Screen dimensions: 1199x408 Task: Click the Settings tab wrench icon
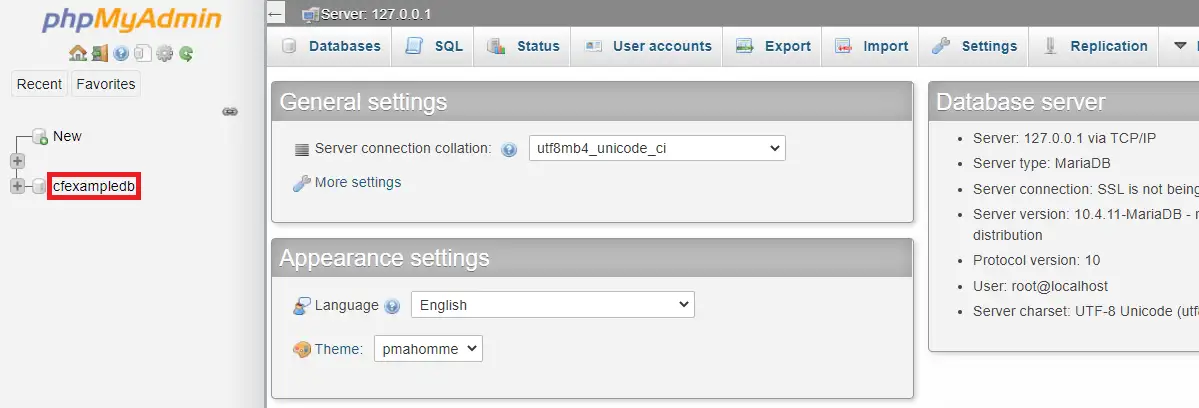(941, 46)
